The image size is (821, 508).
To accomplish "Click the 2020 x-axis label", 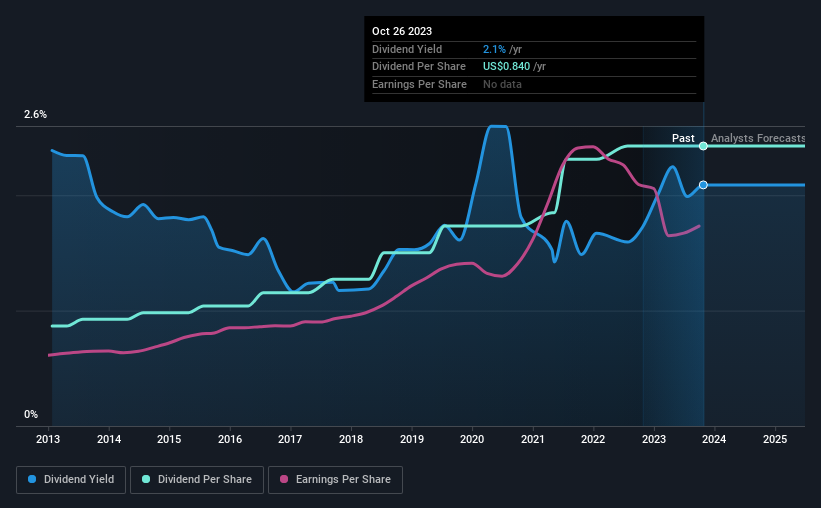I will pyautogui.click(x=472, y=439).
